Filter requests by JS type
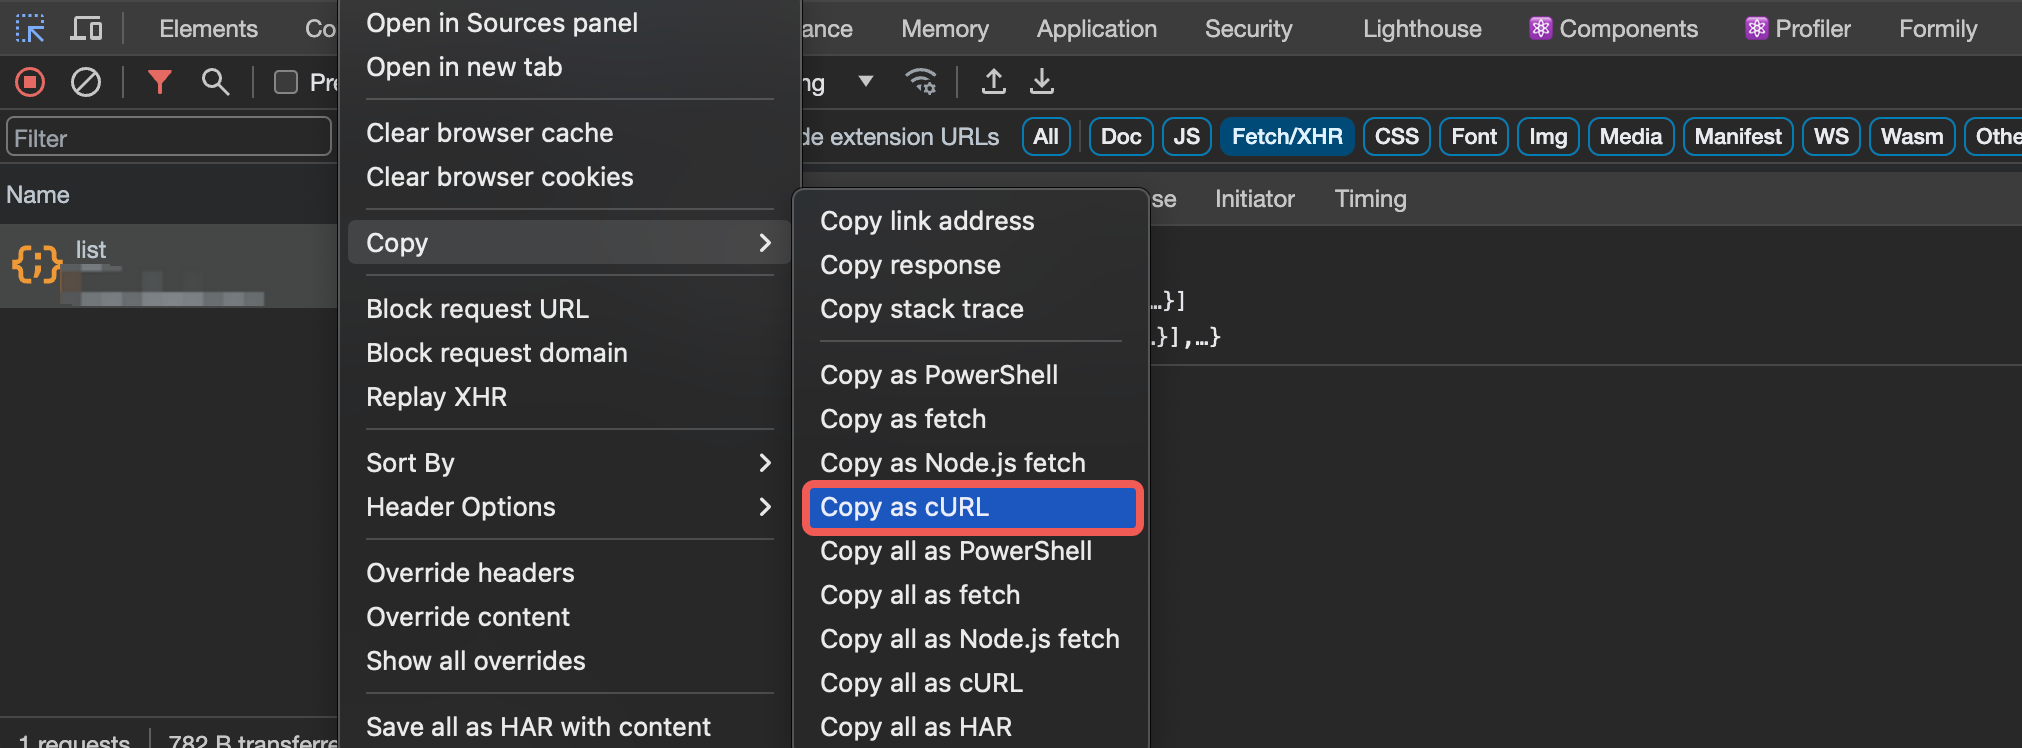 pyautogui.click(x=1187, y=137)
